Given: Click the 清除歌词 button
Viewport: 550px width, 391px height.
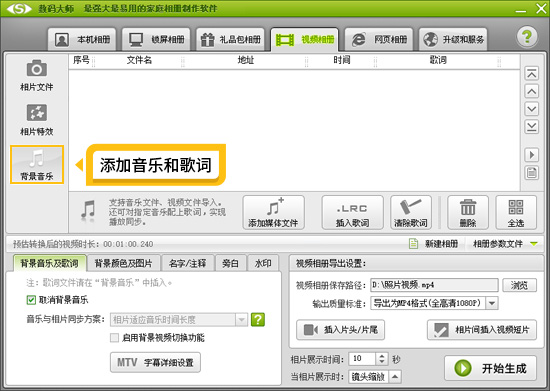Looking at the screenshot, I should (411, 213).
